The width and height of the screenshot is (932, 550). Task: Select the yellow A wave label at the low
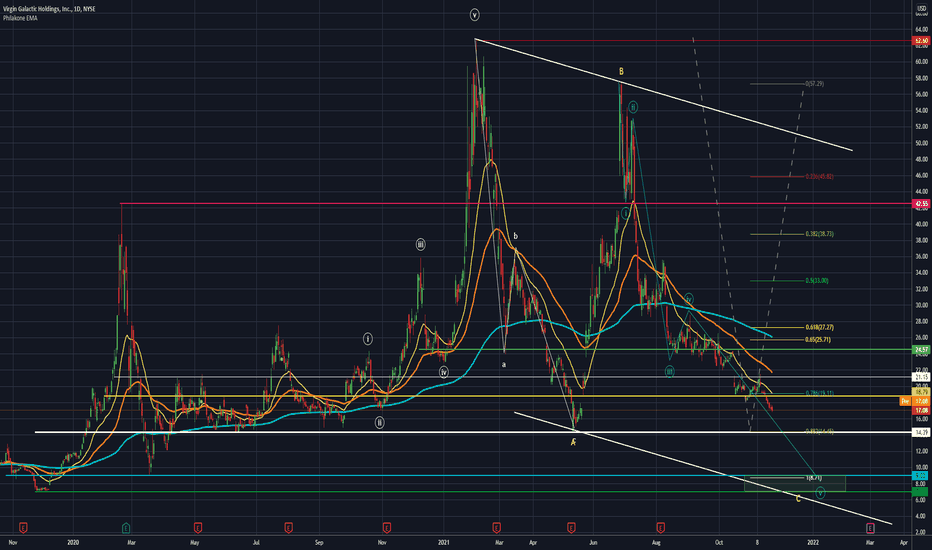click(574, 442)
